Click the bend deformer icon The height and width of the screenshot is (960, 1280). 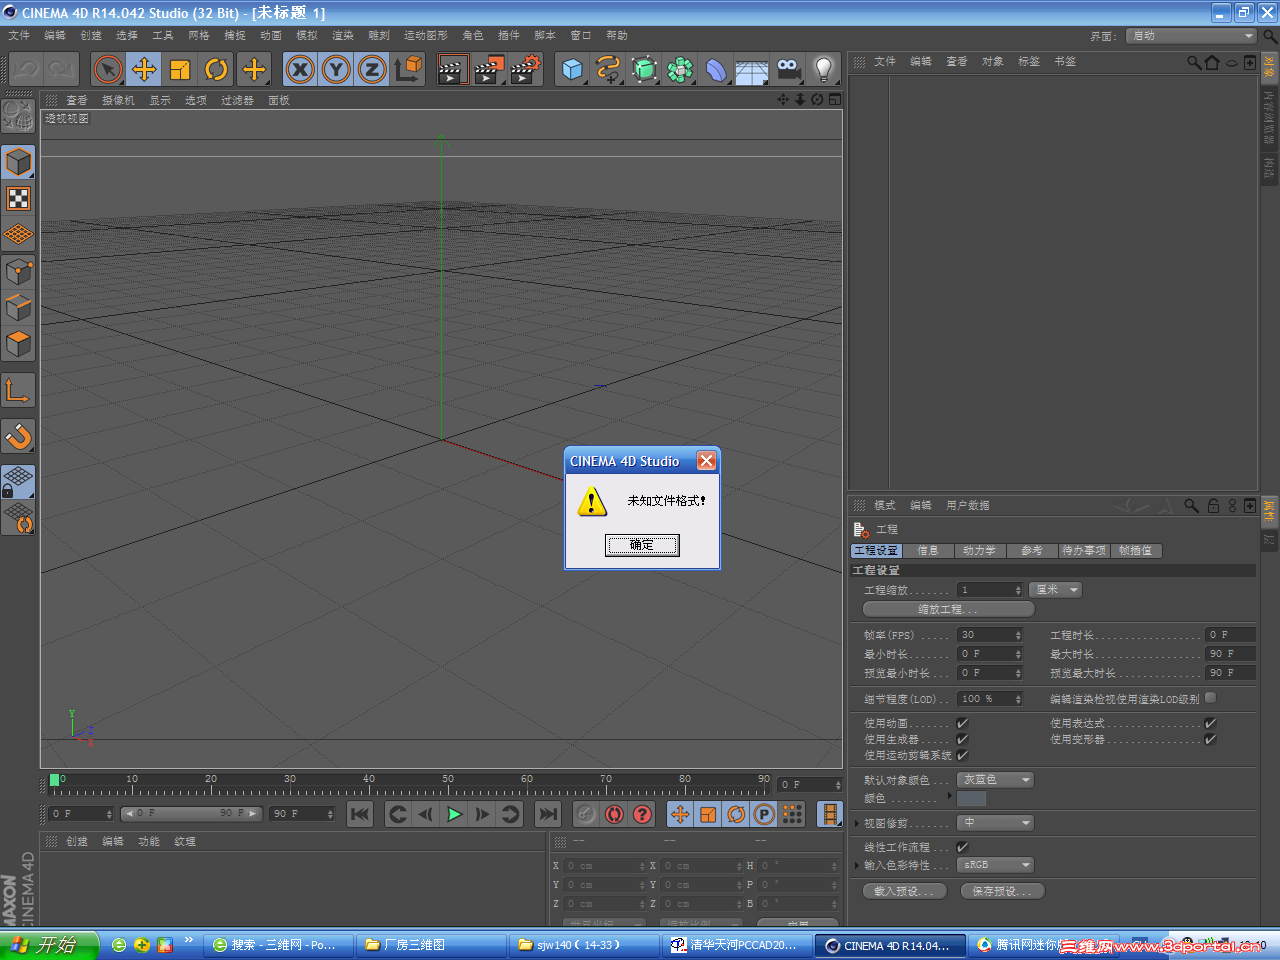(716, 69)
